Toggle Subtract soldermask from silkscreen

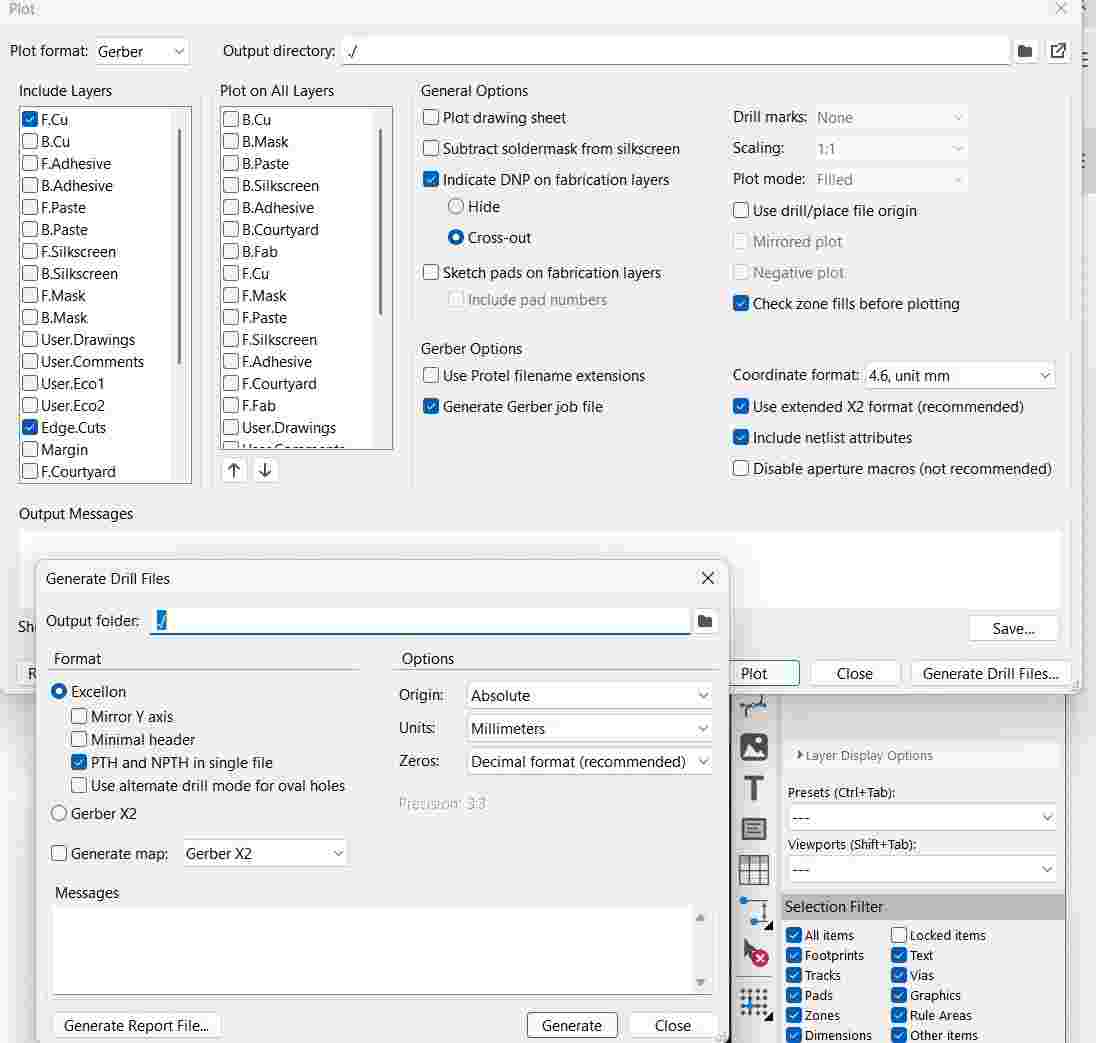pyautogui.click(x=431, y=148)
